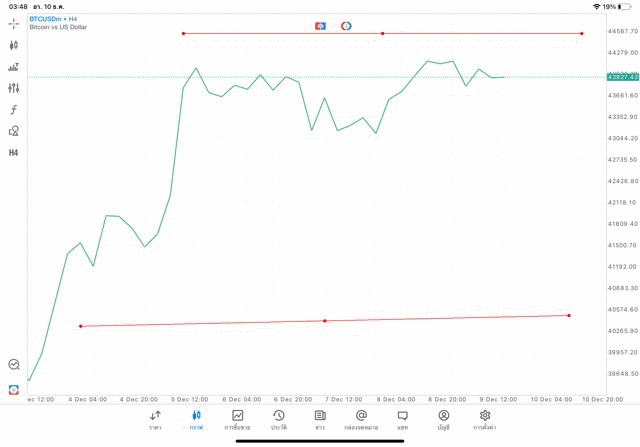This screenshot has height=447, width=640.
Task: Select the current price label 43927.43
Action: 622,77
